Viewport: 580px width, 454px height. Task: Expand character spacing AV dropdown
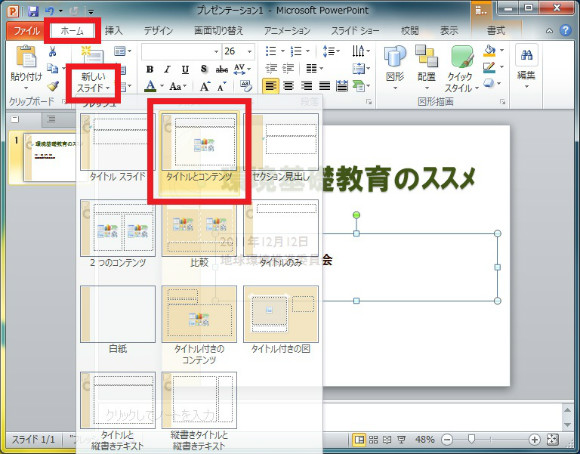tap(249, 69)
